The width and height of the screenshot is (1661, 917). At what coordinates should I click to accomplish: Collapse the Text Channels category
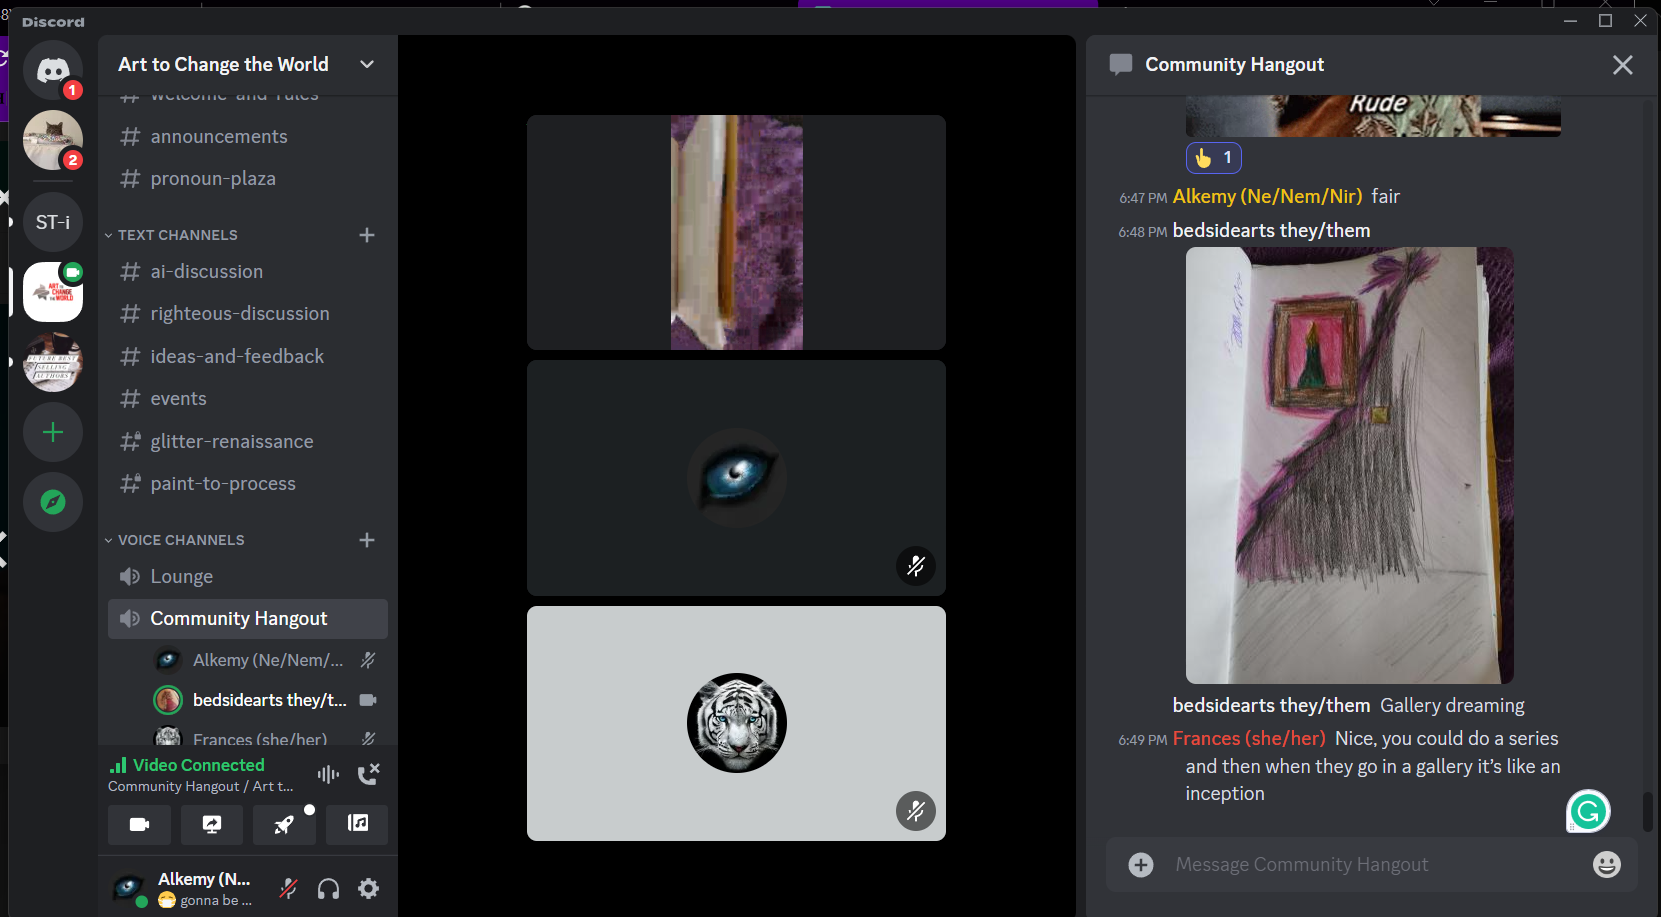[x=177, y=235]
